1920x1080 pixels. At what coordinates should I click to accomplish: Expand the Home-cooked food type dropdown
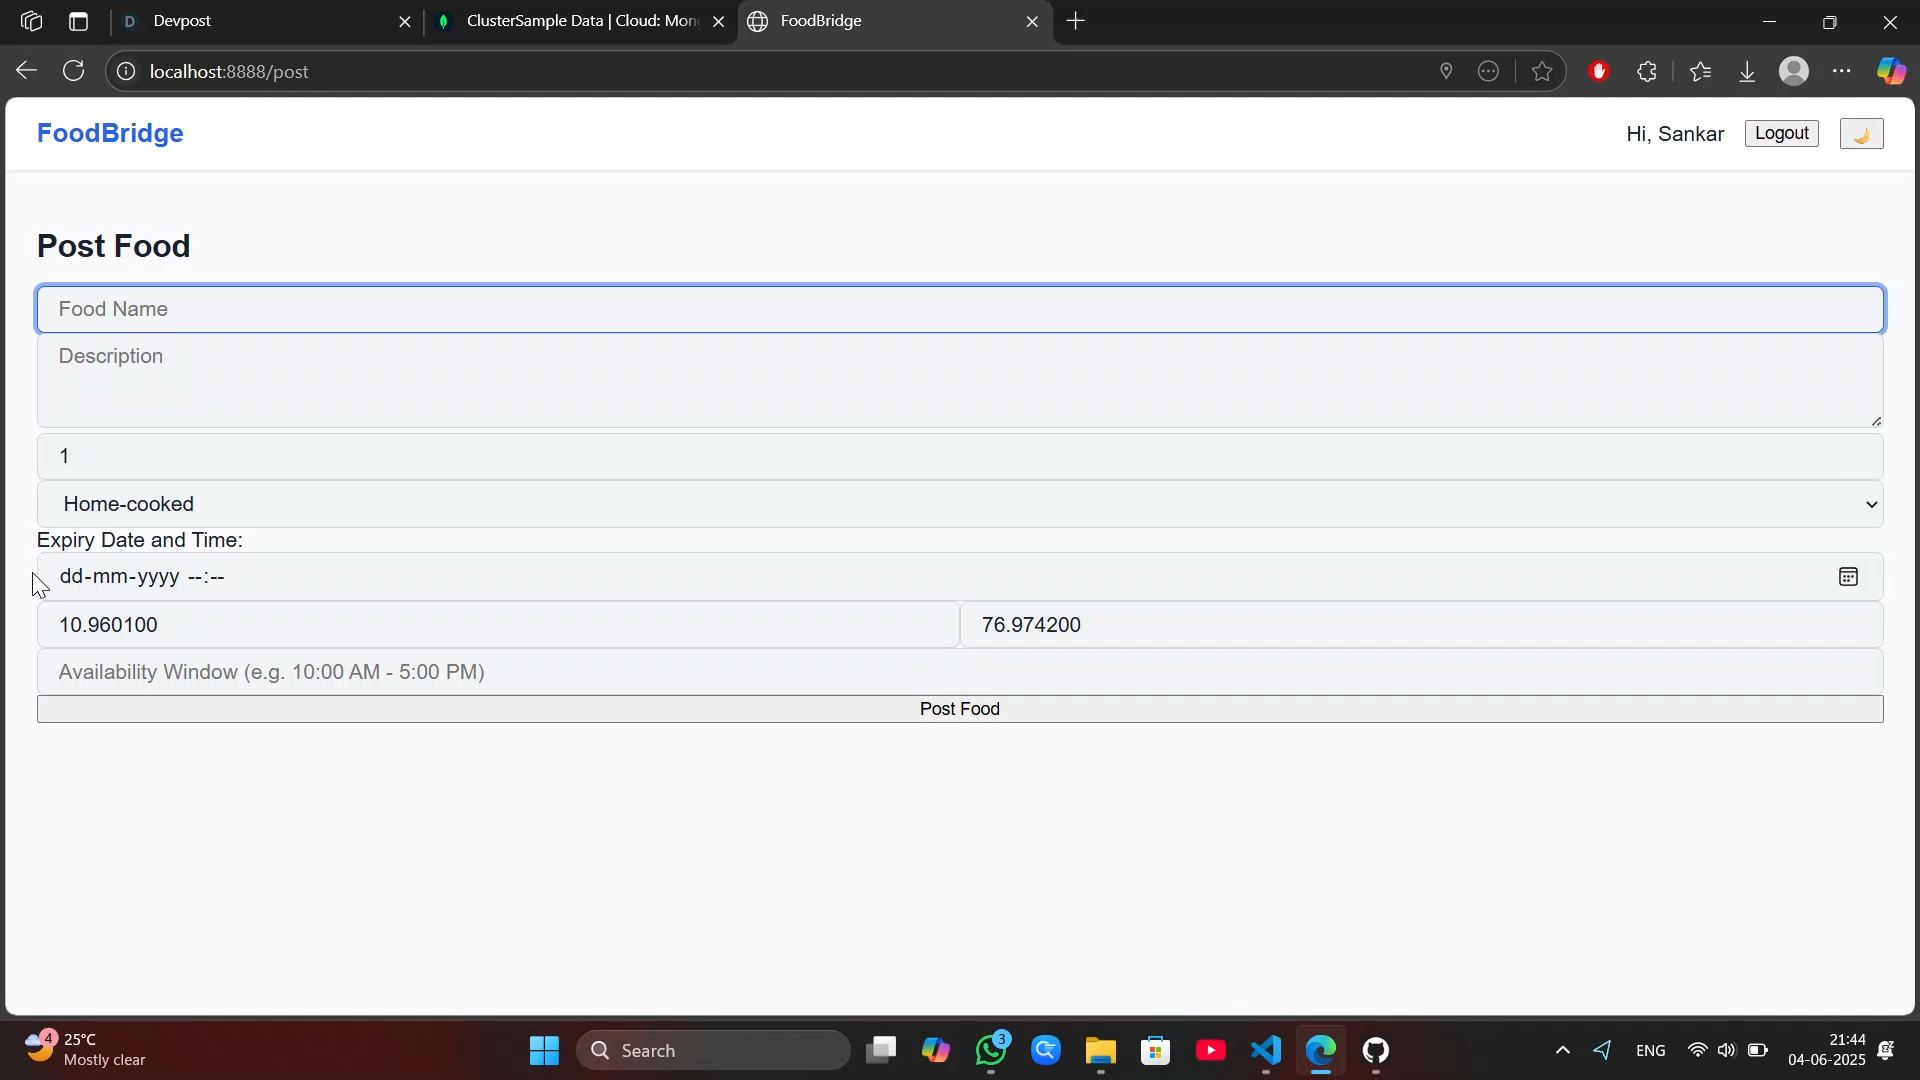click(960, 504)
